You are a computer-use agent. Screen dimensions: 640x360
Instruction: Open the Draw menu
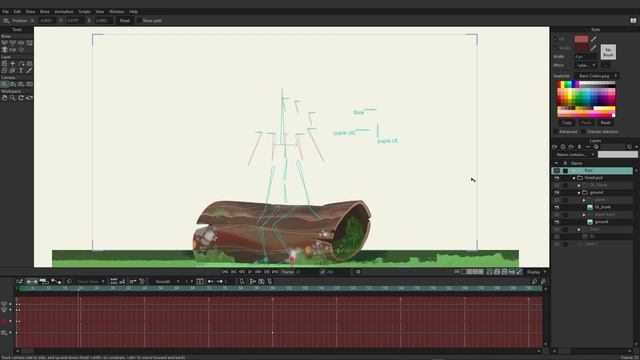[30, 11]
